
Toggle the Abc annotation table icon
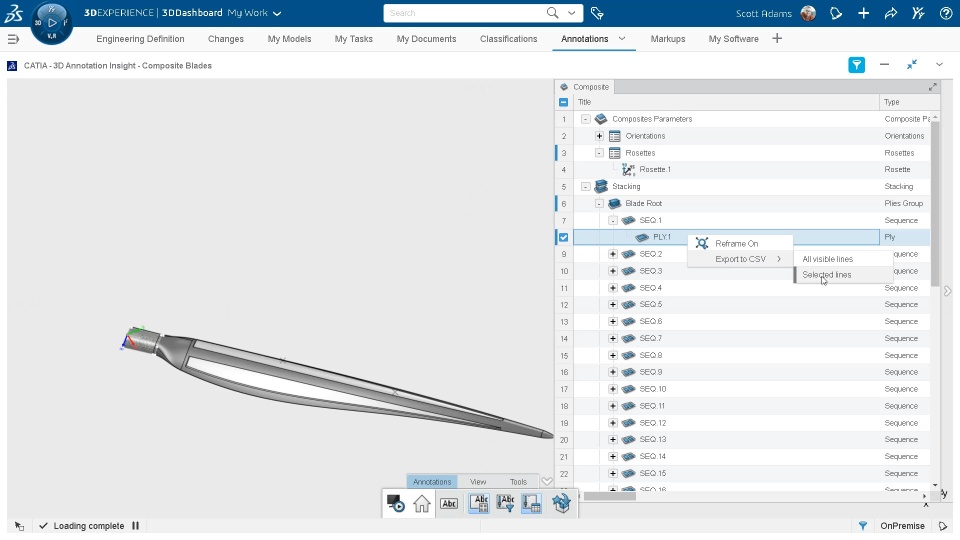tap(479, 503)
